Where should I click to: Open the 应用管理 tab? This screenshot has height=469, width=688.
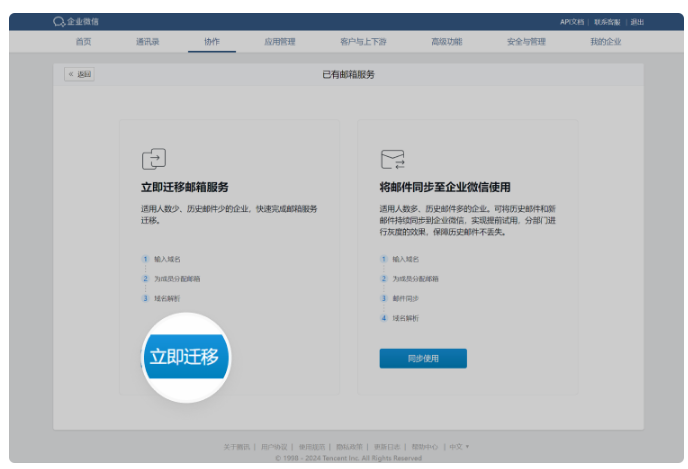(x=279, y=42)
